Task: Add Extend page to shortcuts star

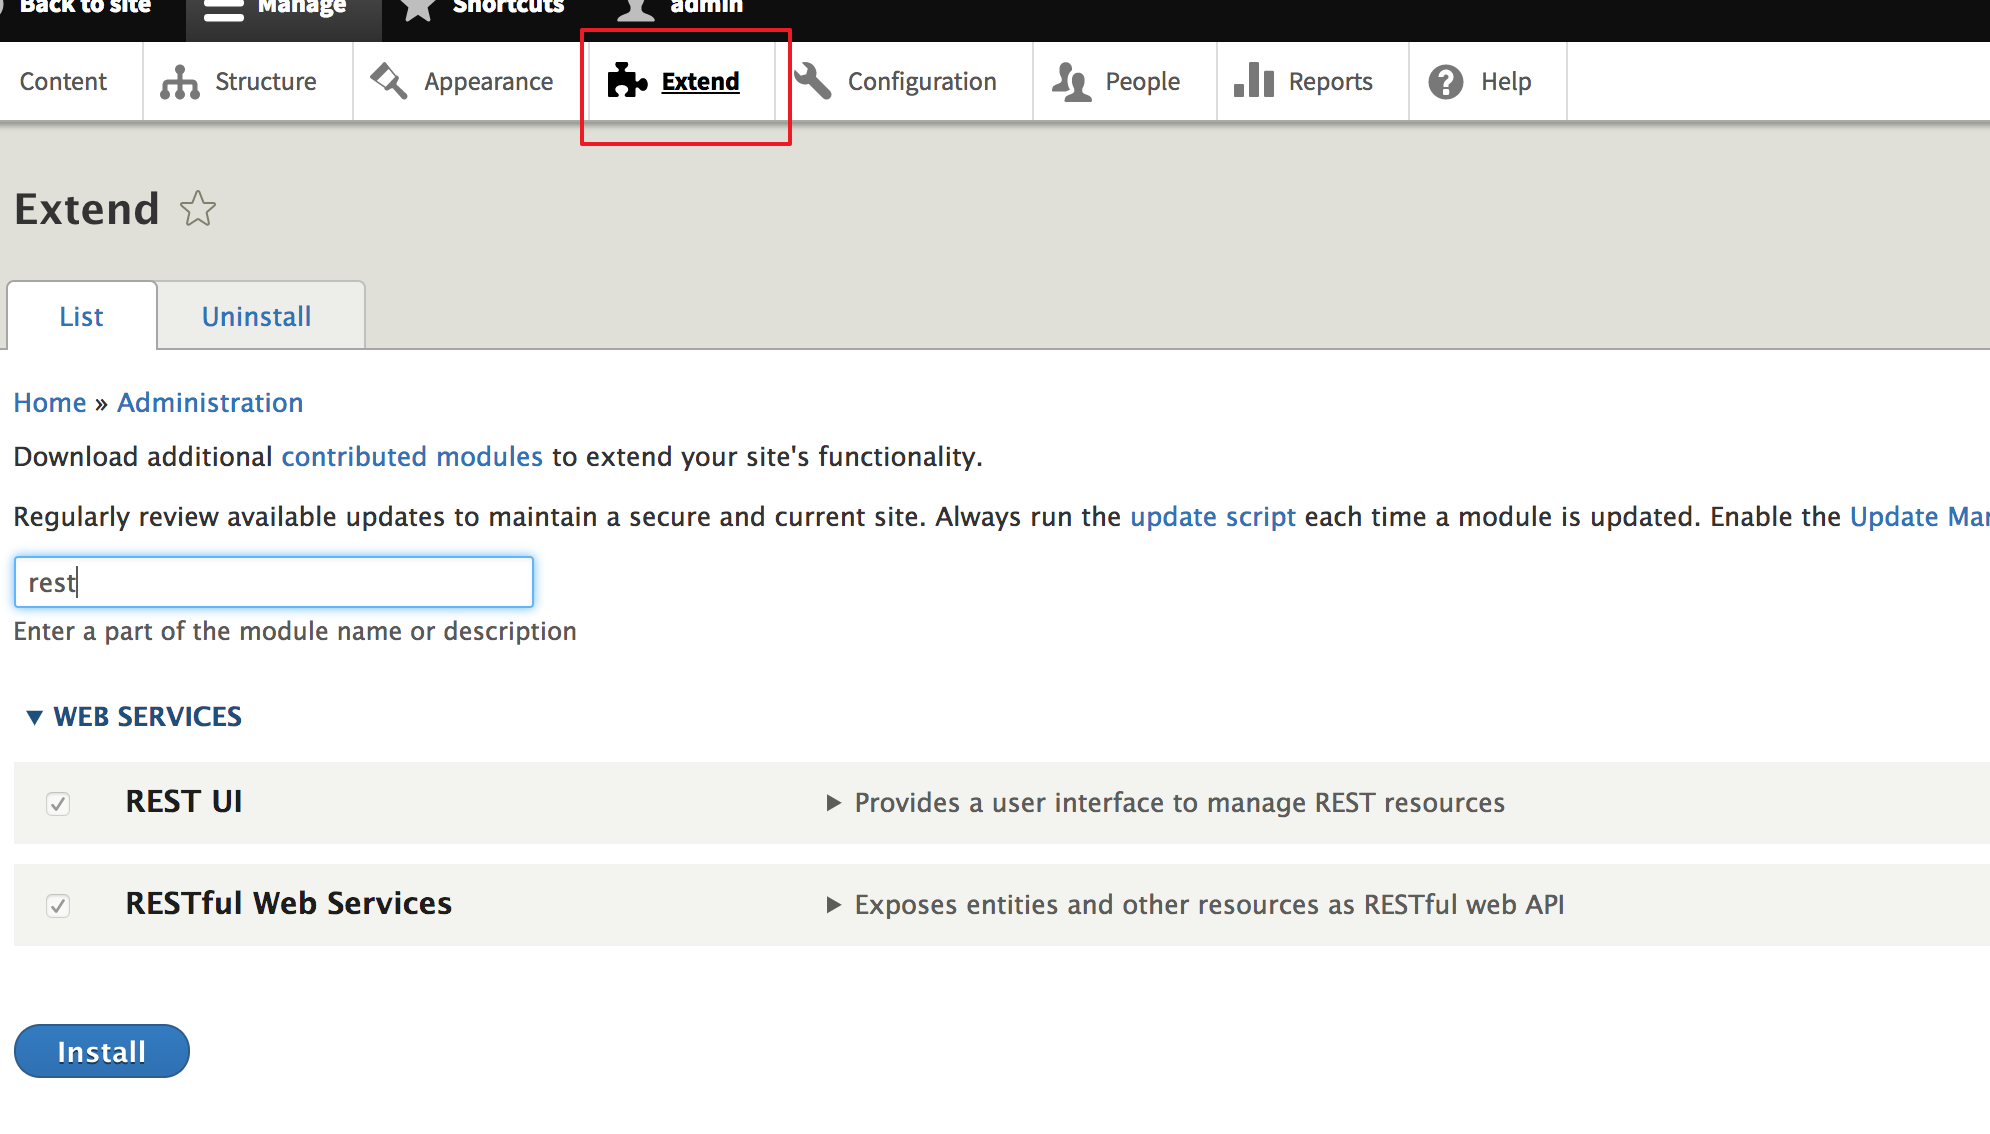Action: coord(198,209)
